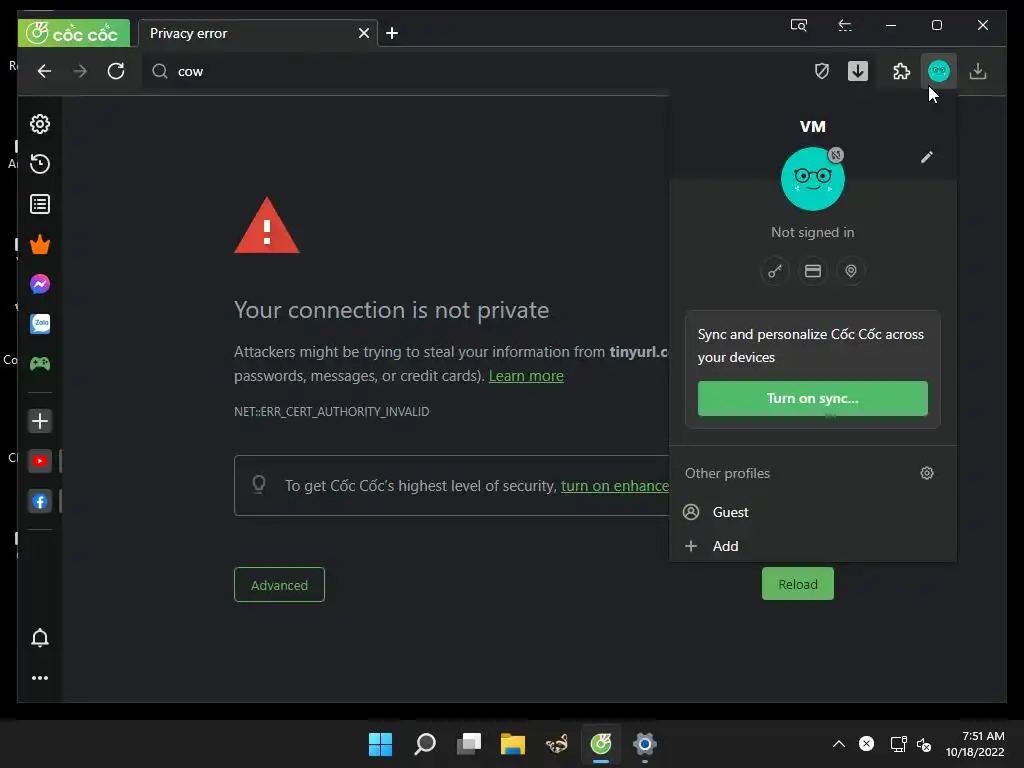
Task: Click the Cốc Cốc logo button
Action: [74, 33]
